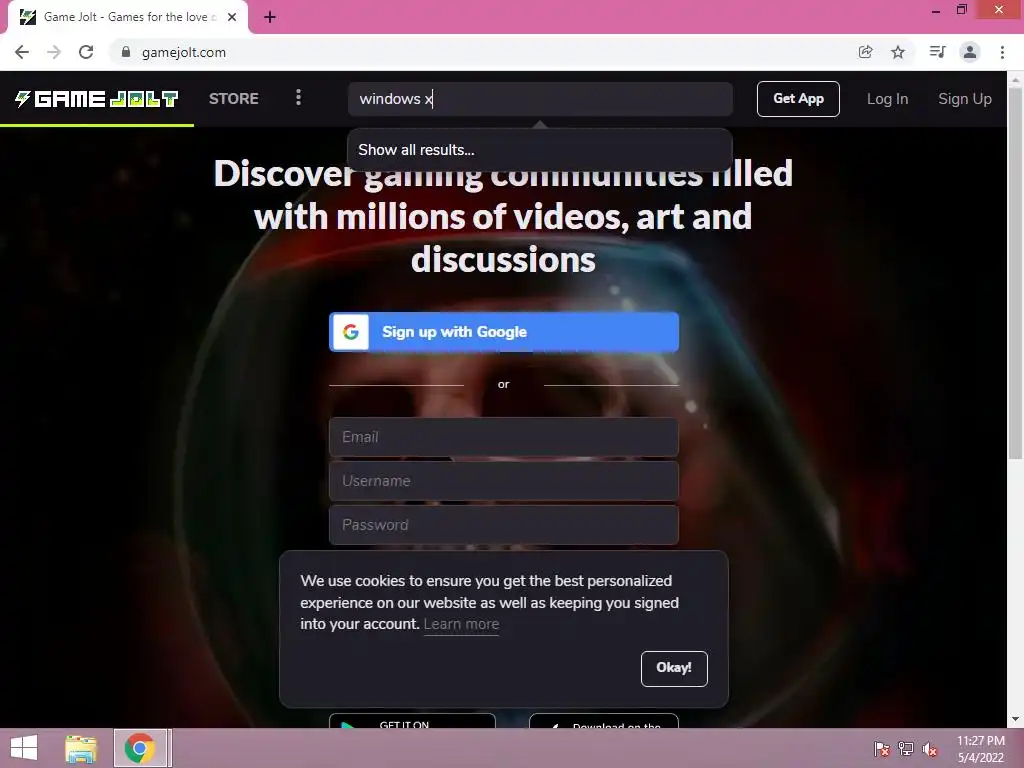Select the Game Jolt browser tab
Image resolution: width=1024 pixels, height=768 pixels.
pos(127,17)
